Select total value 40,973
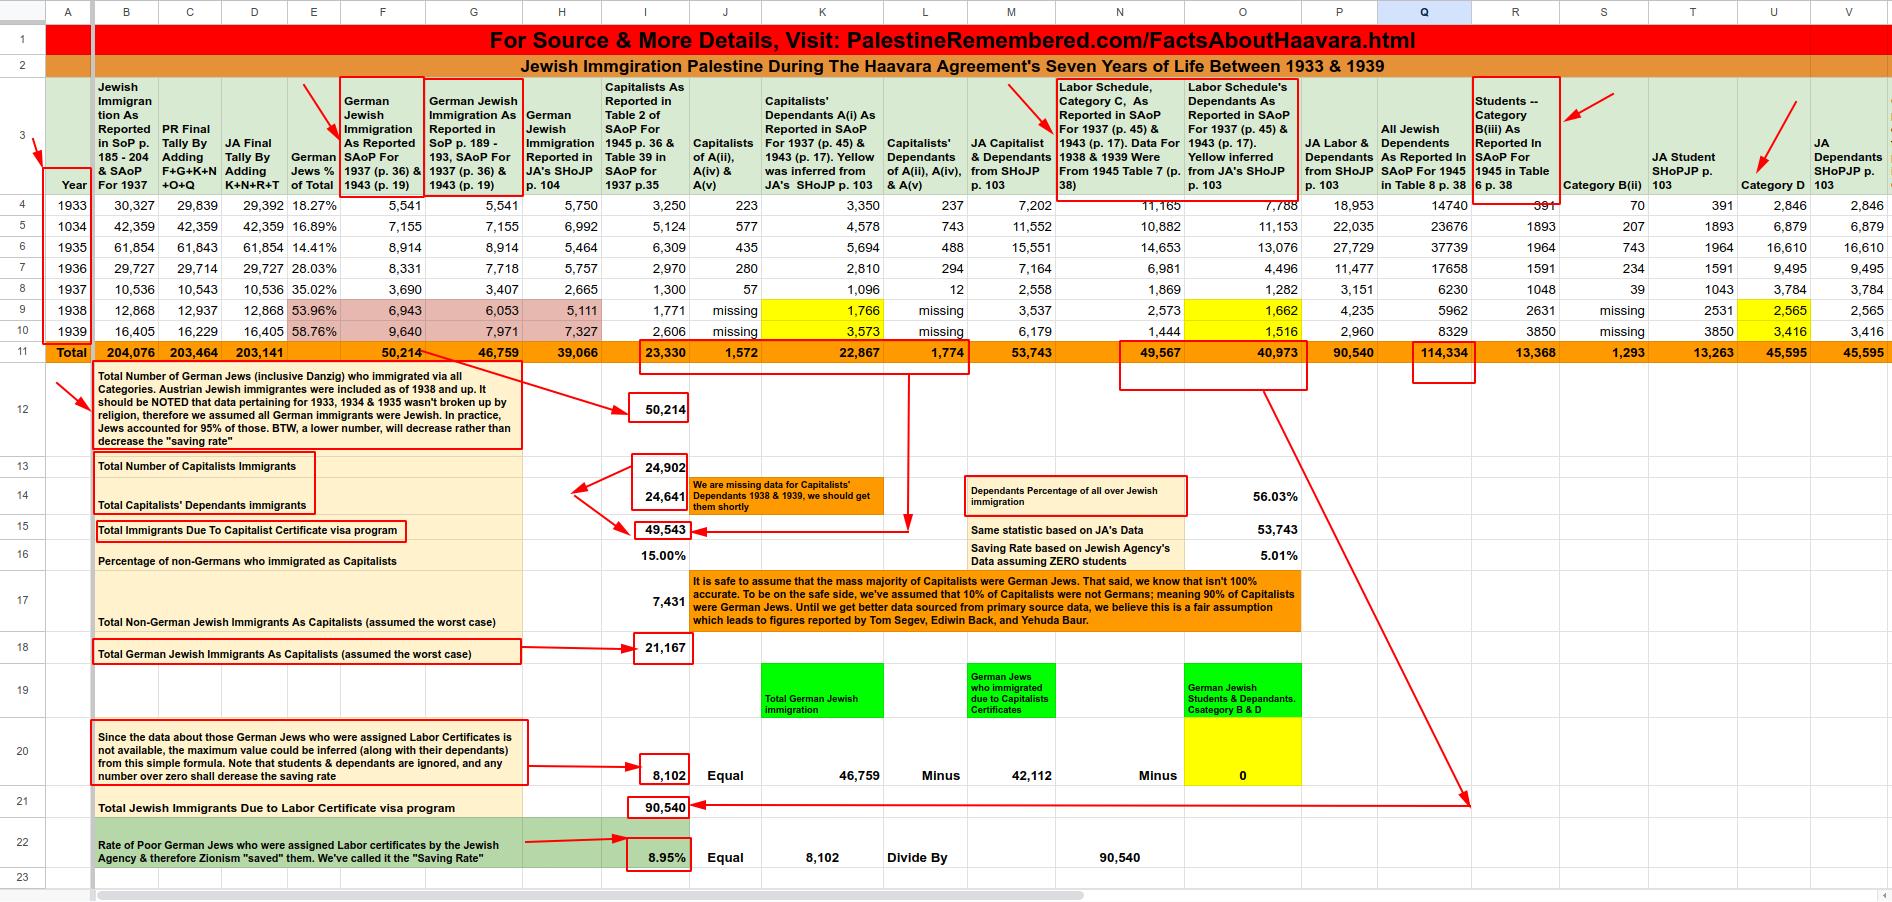The image size is (1892, 902). (1242, 352)
